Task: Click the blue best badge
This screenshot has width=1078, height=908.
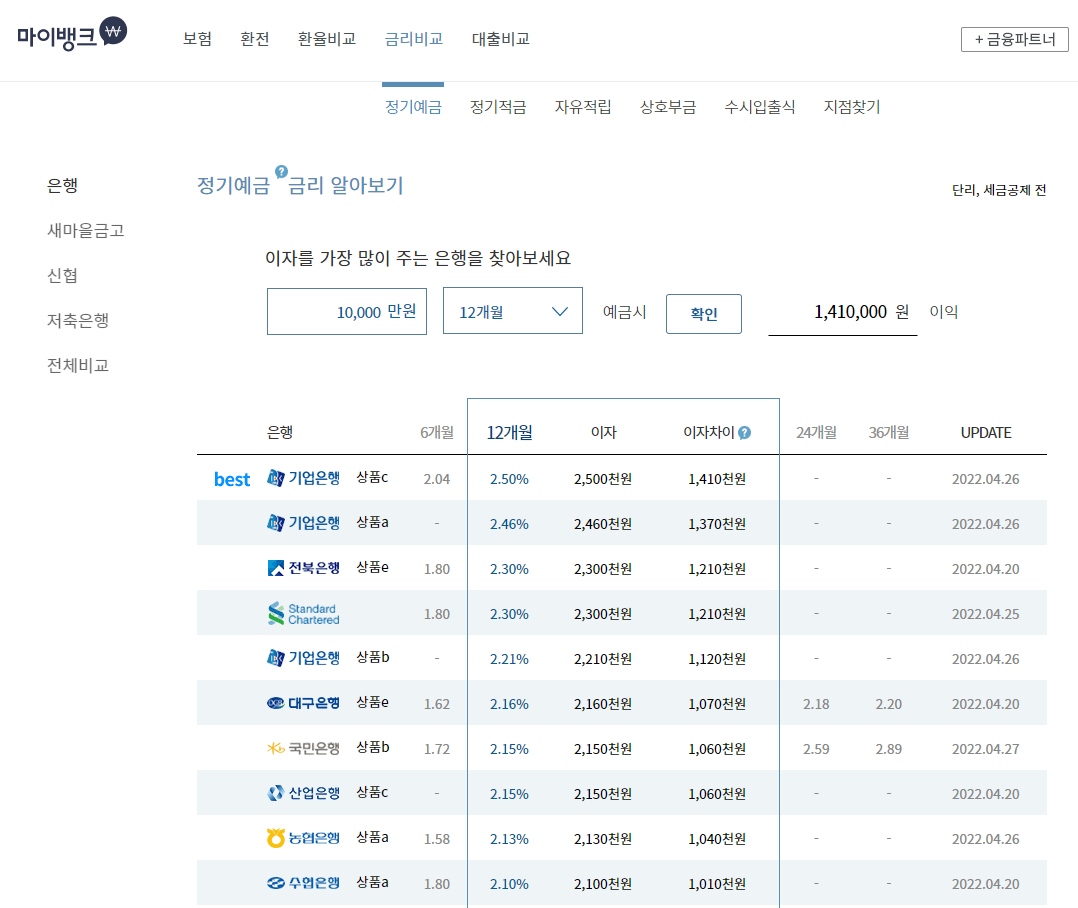Action: (232, 480)
